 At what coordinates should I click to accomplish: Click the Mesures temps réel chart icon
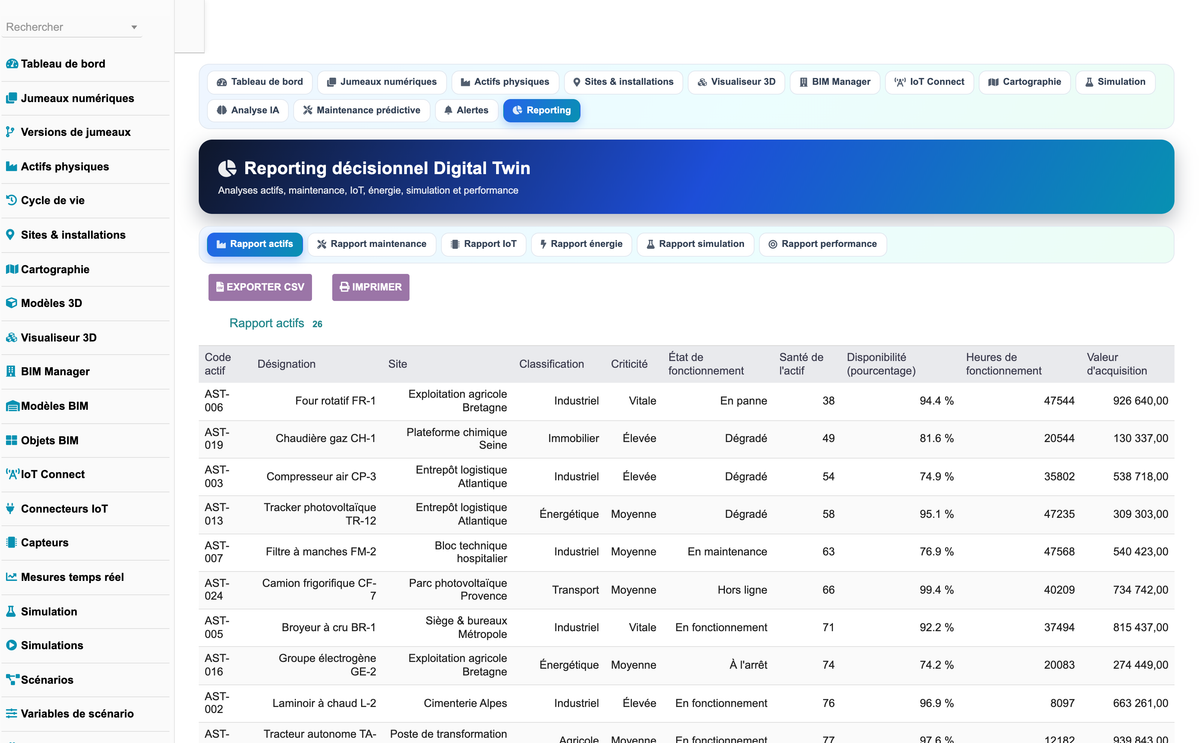[x=12, y=577]
